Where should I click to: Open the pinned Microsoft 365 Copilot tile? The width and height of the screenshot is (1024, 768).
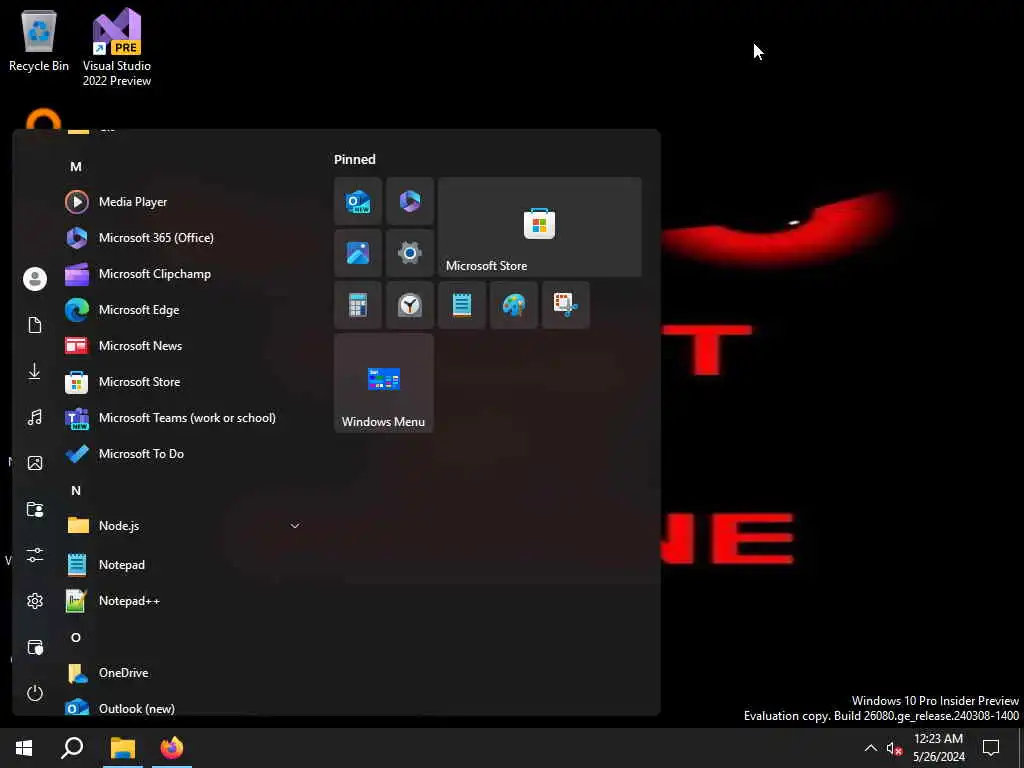pos(409,201)
